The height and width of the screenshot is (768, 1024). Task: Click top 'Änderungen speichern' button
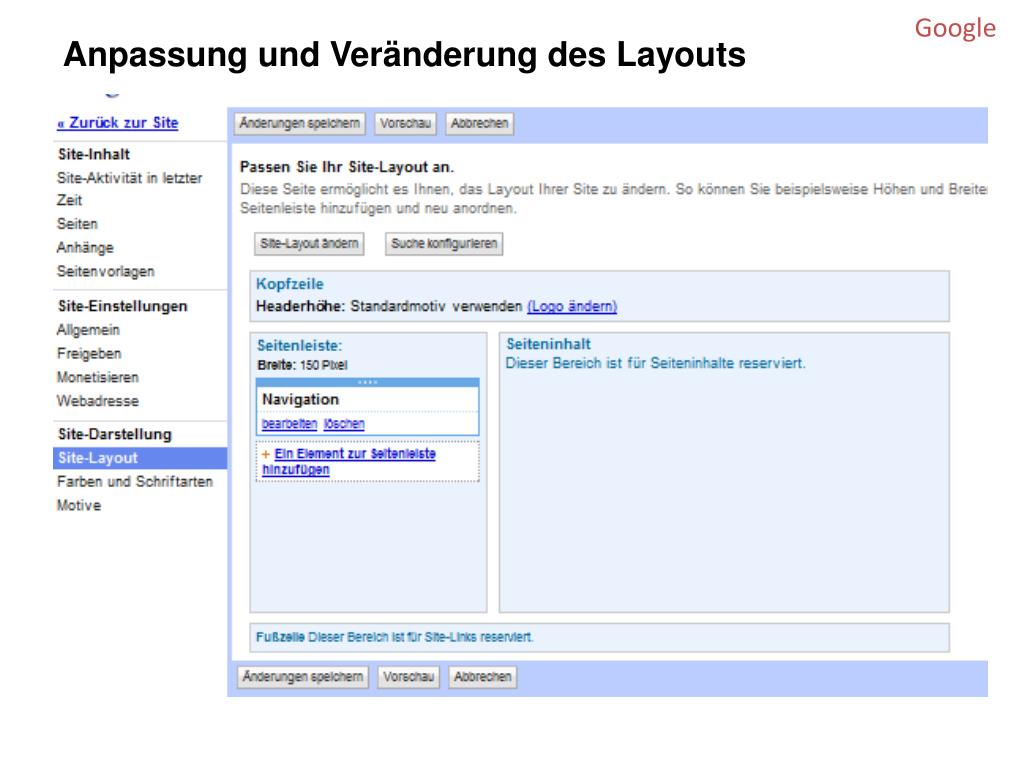pyautogui.click(x=300, y=123)
